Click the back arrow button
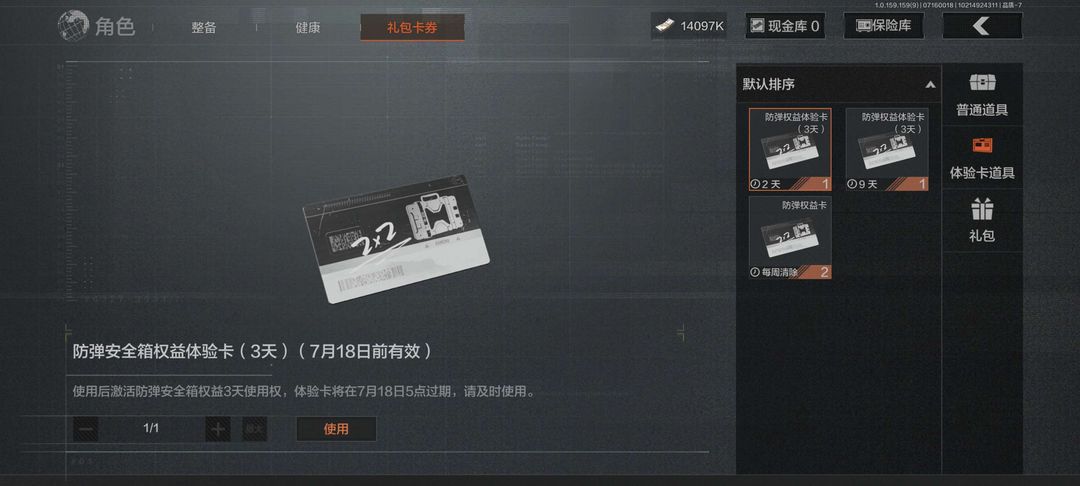The height and width of the screenshot is (486, 1080). pyautogui.click(x=982, y=26)
